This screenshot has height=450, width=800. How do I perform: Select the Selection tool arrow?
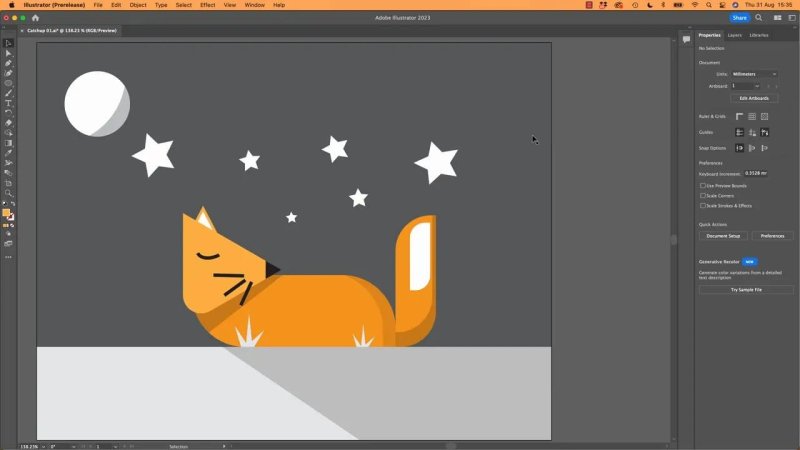coord(8,43)
